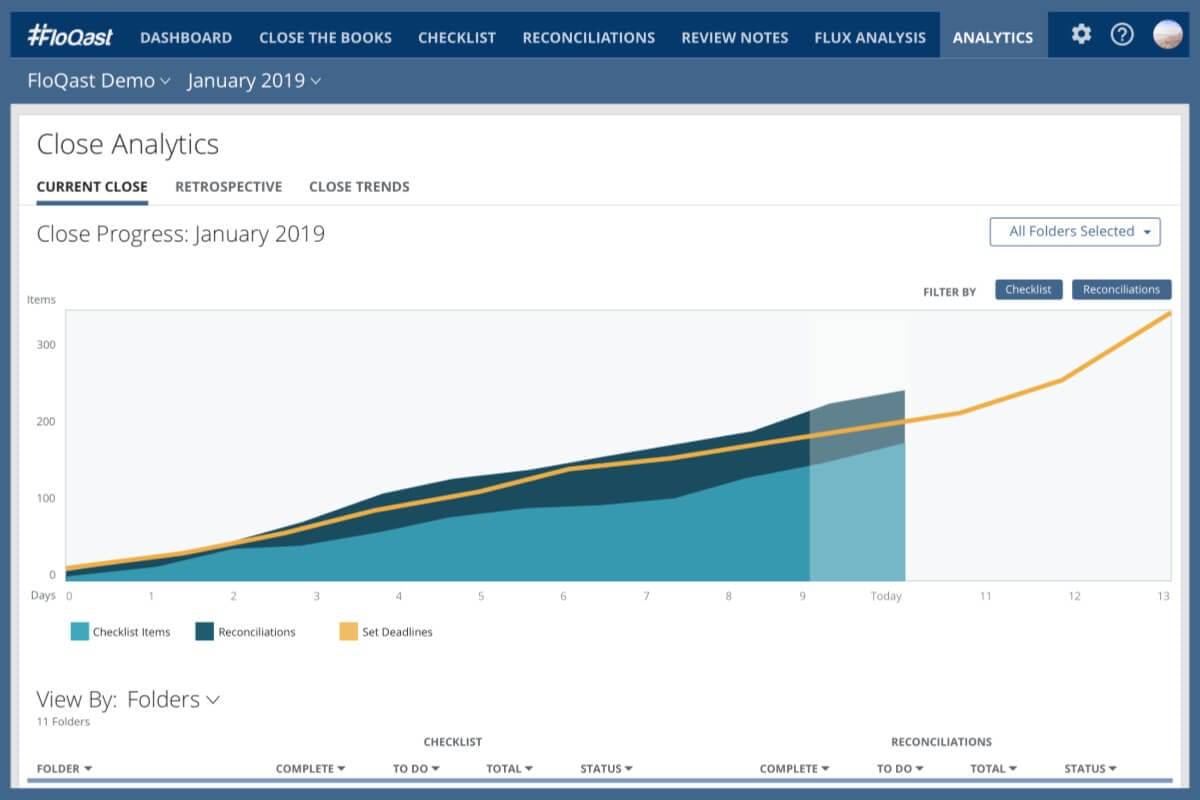Change View By Folders dropdown
This screenshot has width=1200, height=800.
[173, 700]
